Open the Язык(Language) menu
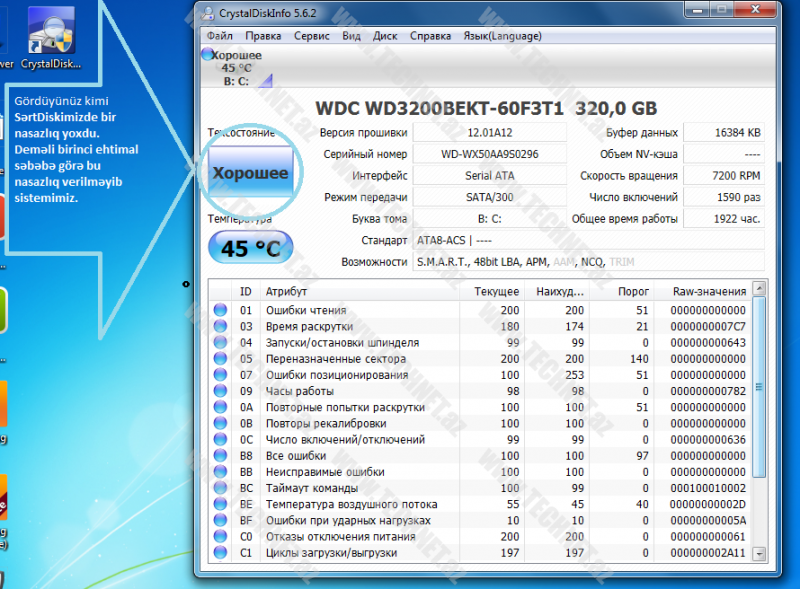This screenshot has height=589, width=800. click(x=502, y=36)
